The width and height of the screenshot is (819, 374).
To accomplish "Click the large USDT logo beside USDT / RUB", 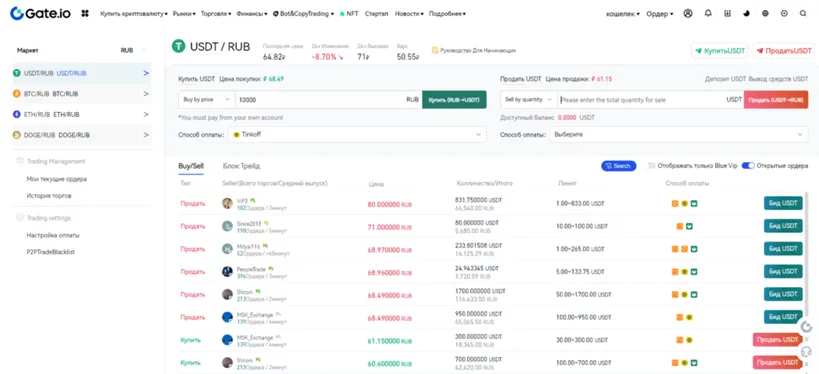I will (179, 46).
